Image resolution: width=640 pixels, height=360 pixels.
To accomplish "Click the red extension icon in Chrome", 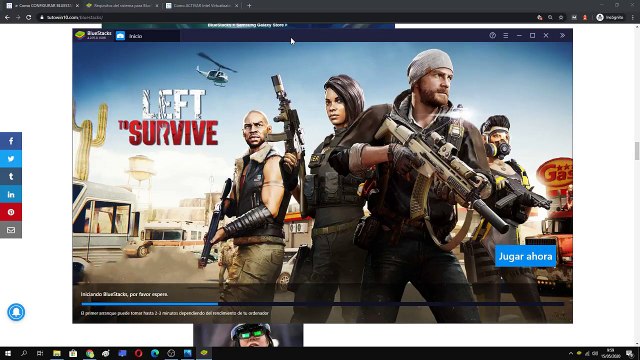I will pos(585,17).
